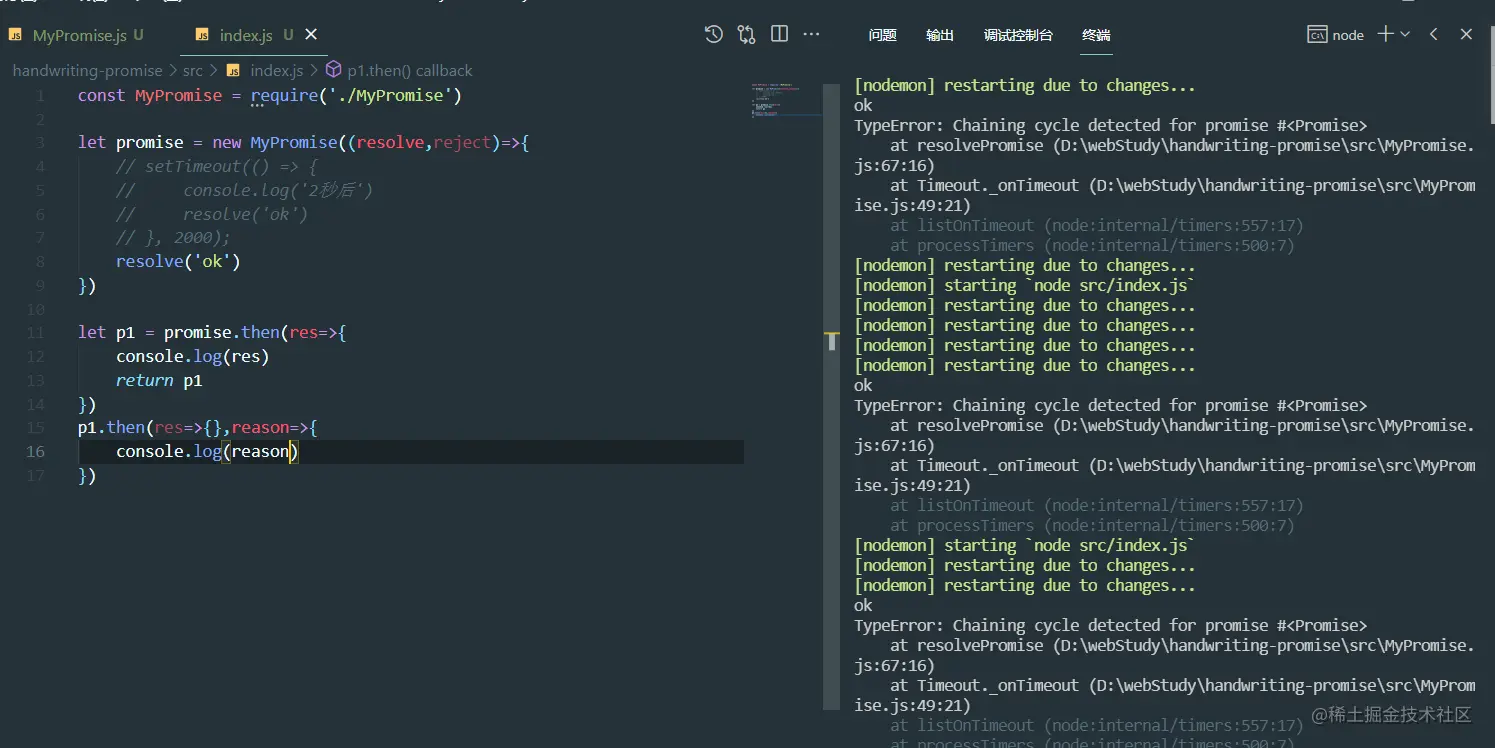Open the file timeline history icon

click(713, 35)
